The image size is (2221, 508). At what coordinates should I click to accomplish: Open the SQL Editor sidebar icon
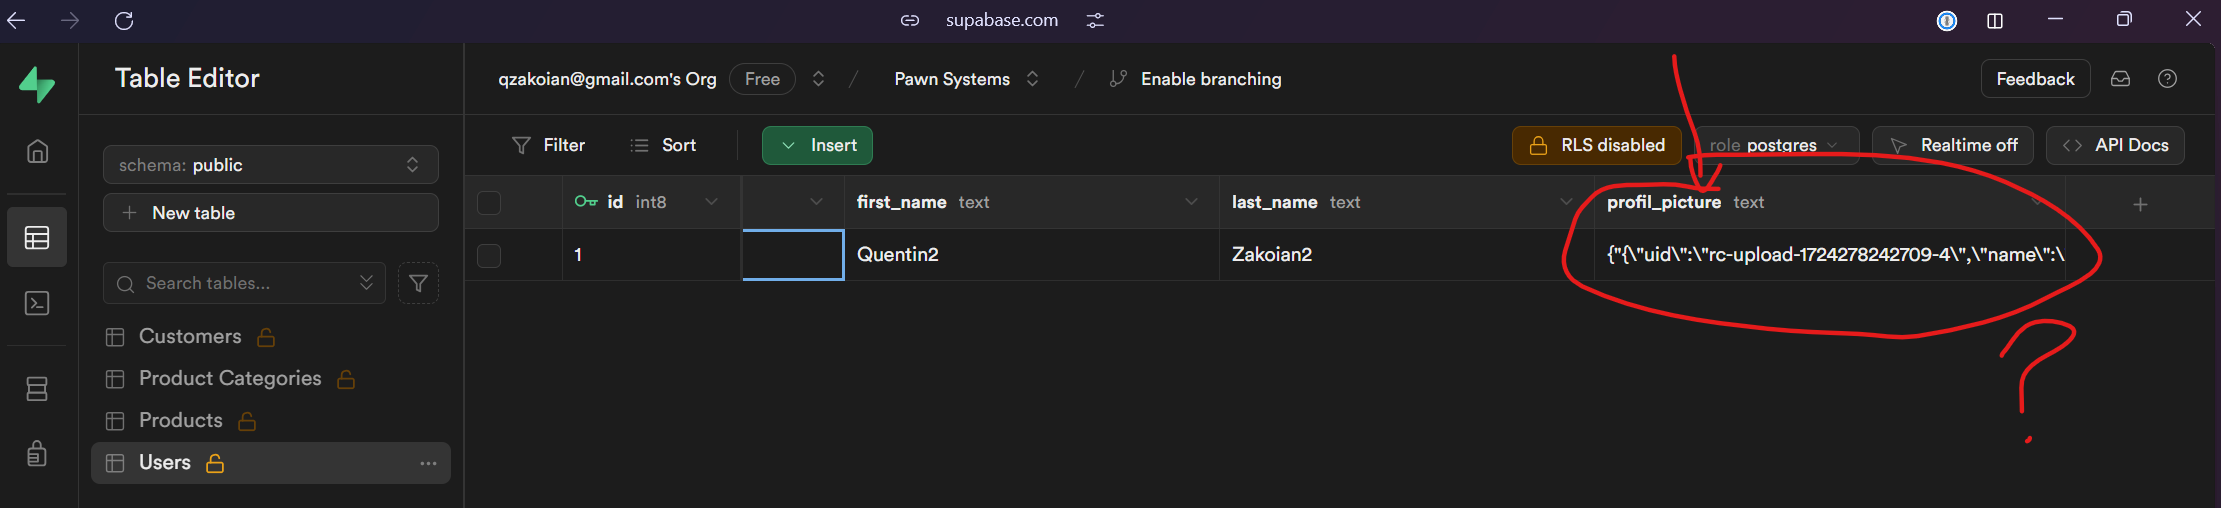click(37, 303)
